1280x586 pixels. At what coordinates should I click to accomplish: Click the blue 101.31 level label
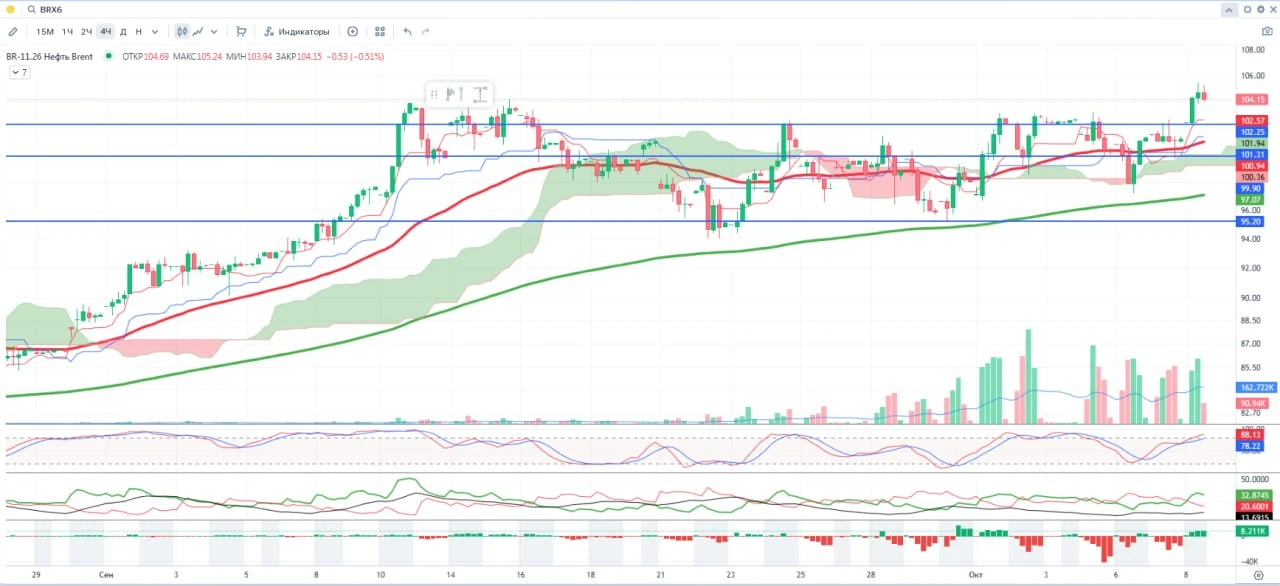click(x=1254, y=155)
